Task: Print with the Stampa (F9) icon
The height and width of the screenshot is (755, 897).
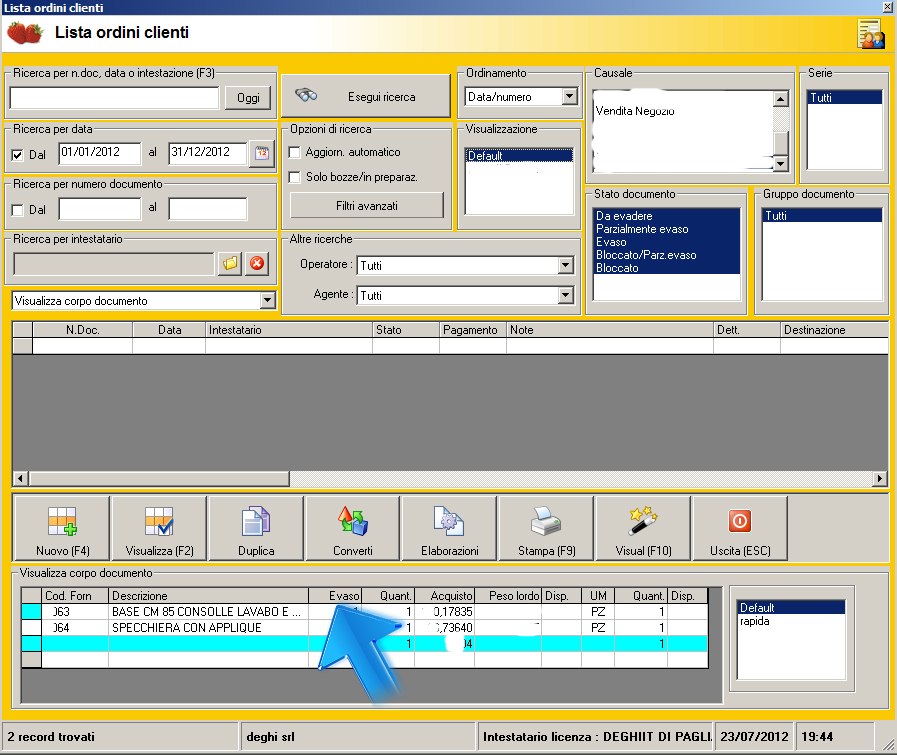Action: pyautogui.click(x=546, y=523)
